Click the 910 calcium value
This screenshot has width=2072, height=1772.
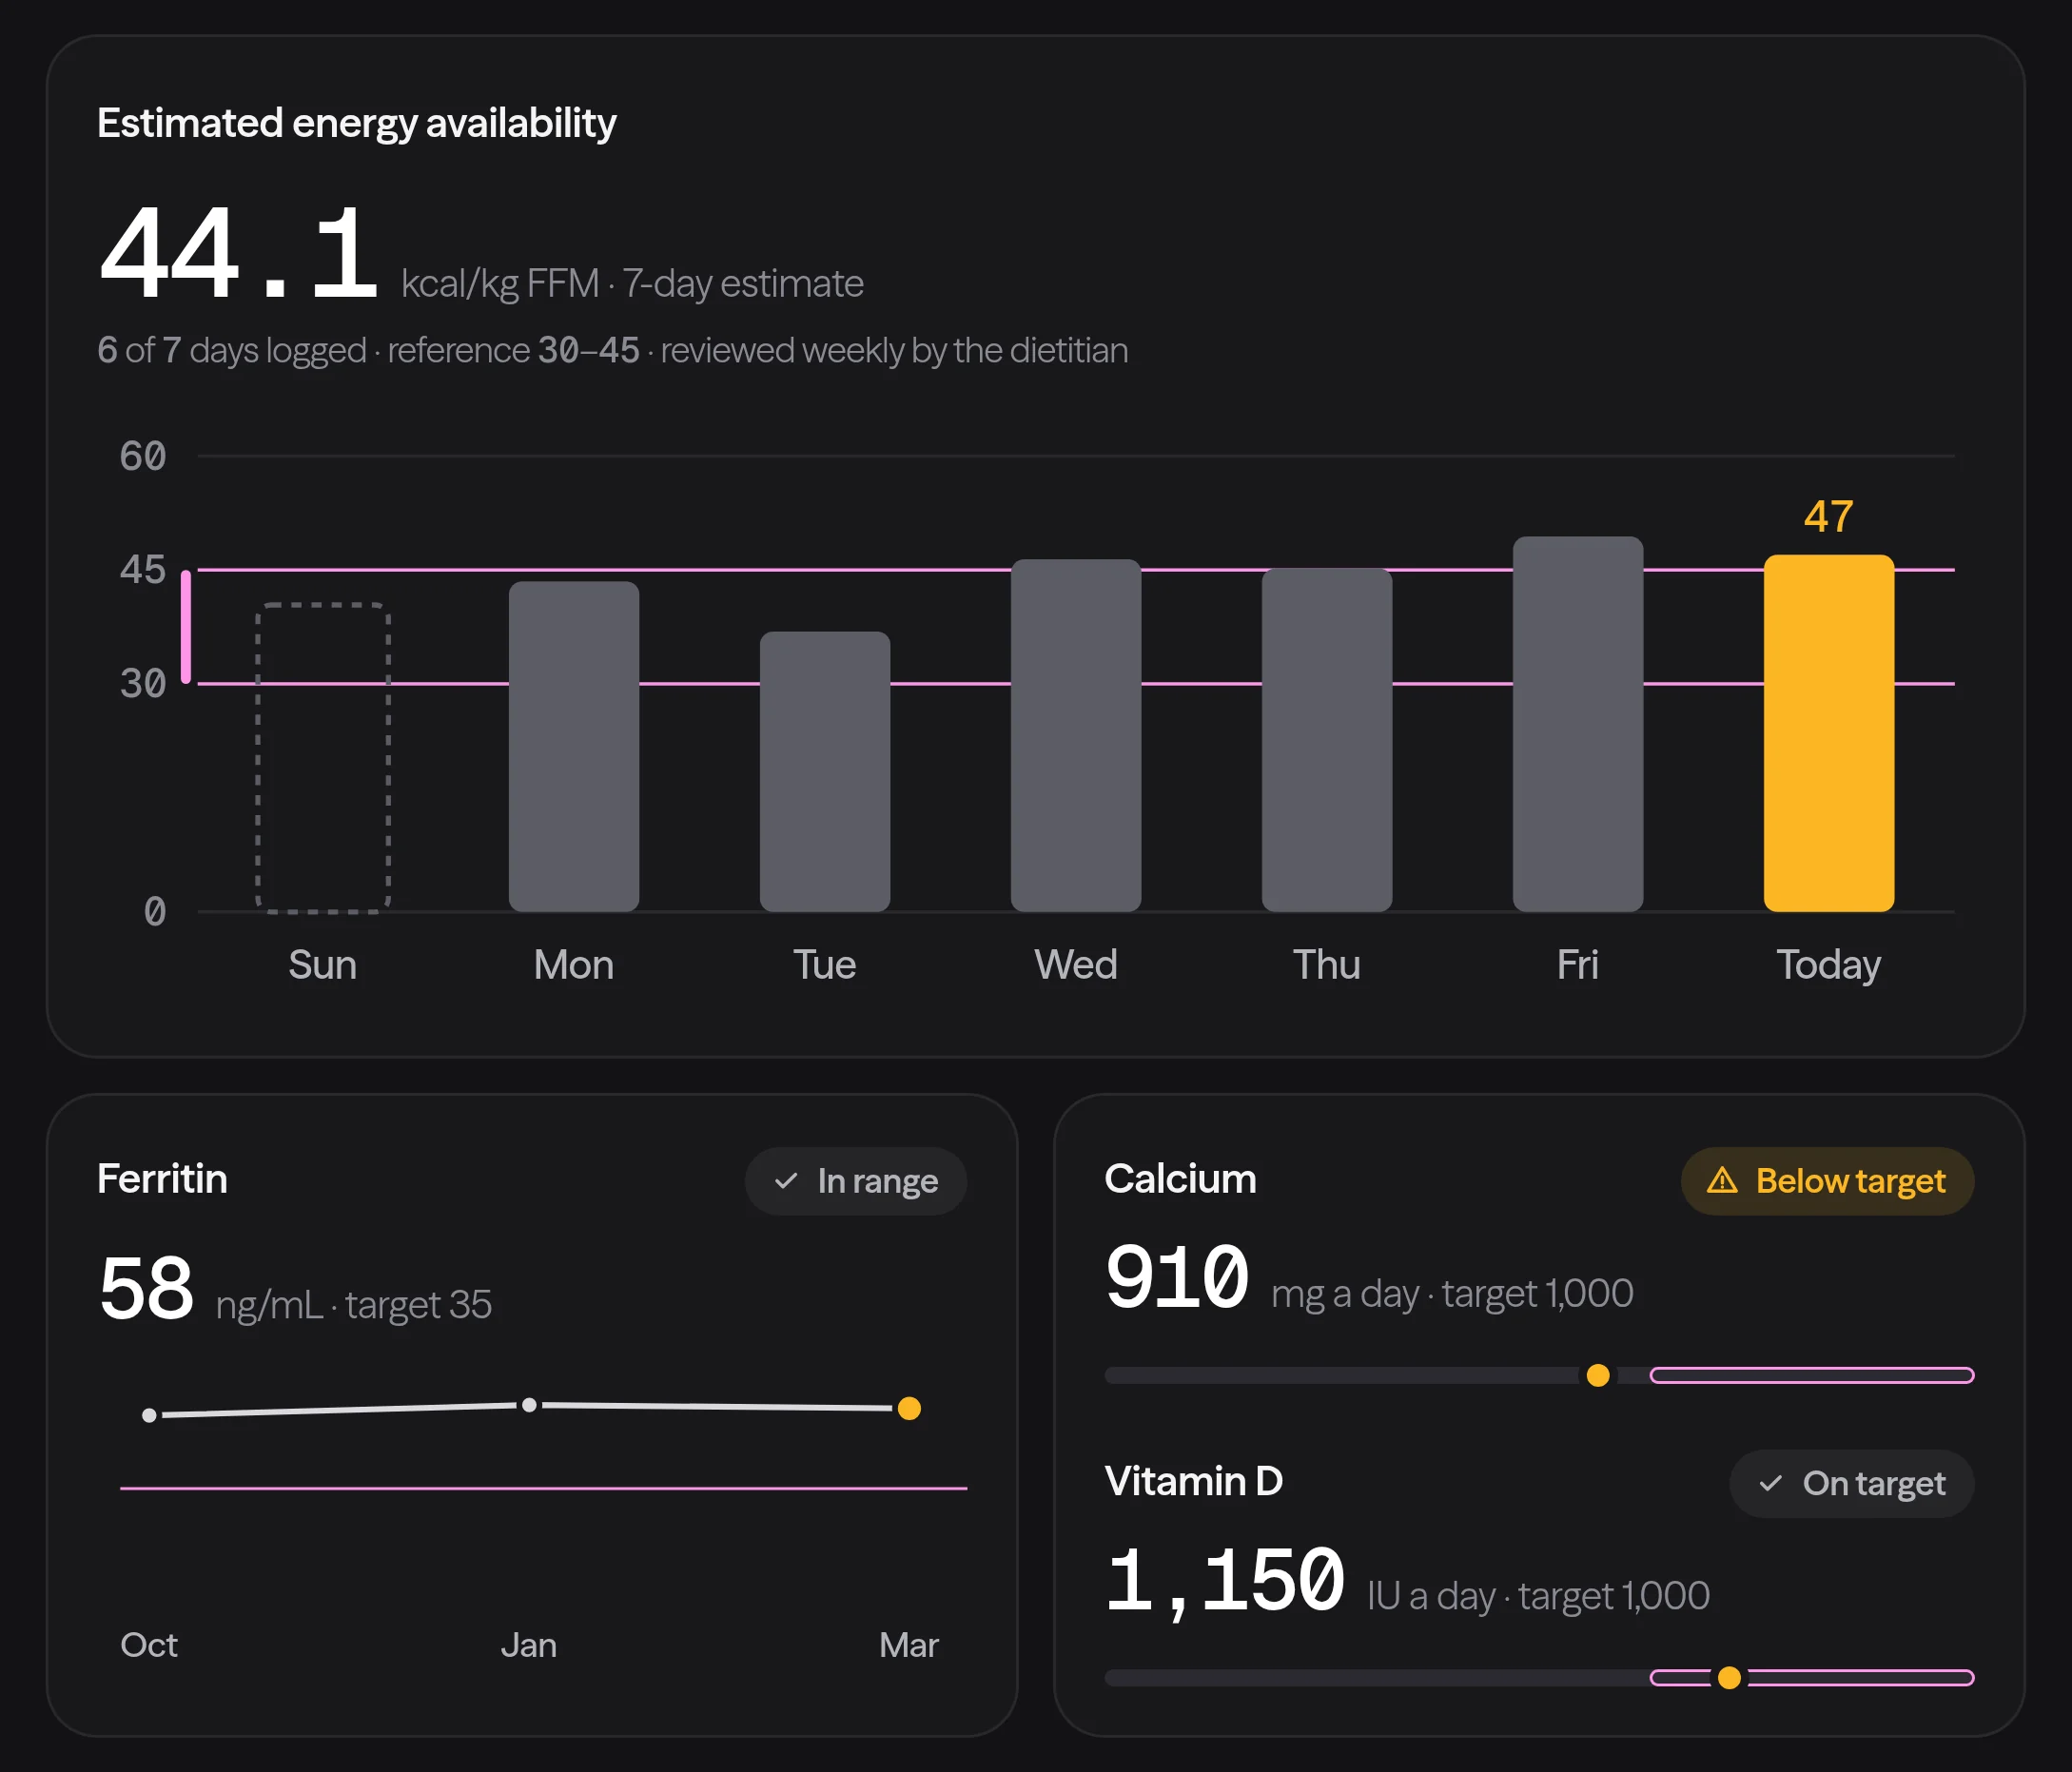[1177, 1277]
